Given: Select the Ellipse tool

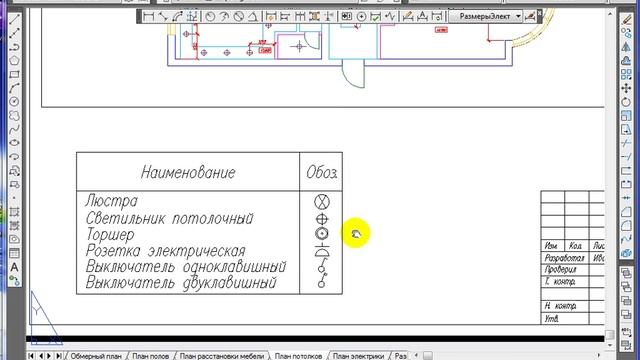Looking at the screenshot, I should [14, 143].
